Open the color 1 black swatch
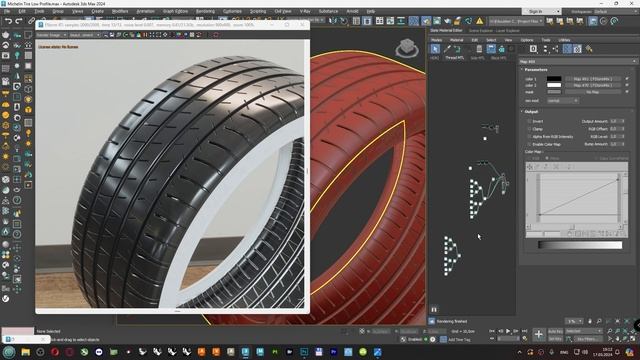Screen dimensions: 640x360 point(554,79)
